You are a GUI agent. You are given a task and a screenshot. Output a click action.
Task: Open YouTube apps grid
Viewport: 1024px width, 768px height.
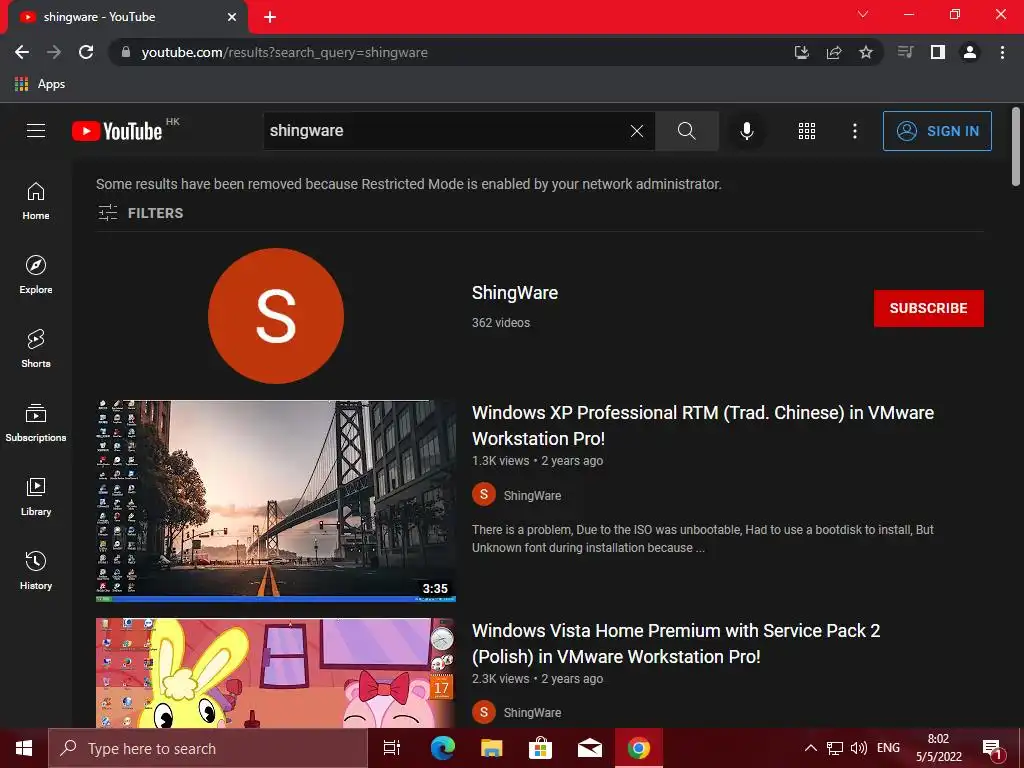[x=807, y=131]
